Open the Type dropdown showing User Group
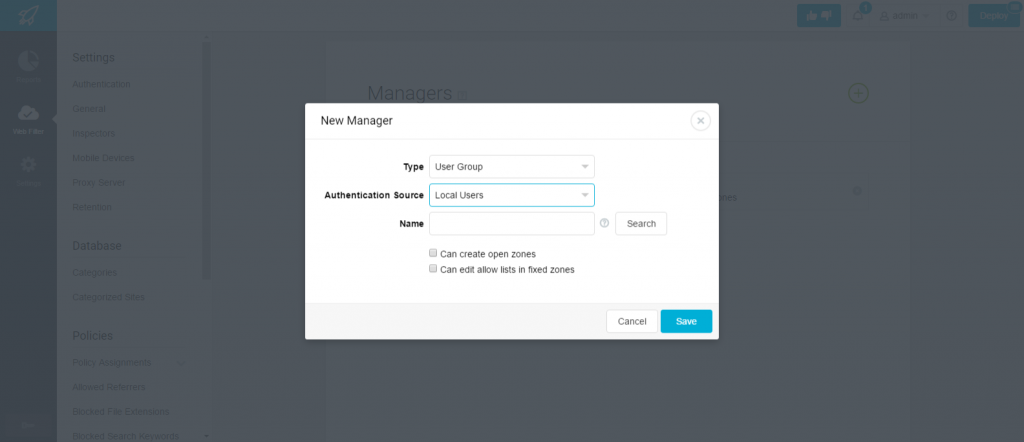This screenshot has width=1024, height=442. [x=511, y=166]
